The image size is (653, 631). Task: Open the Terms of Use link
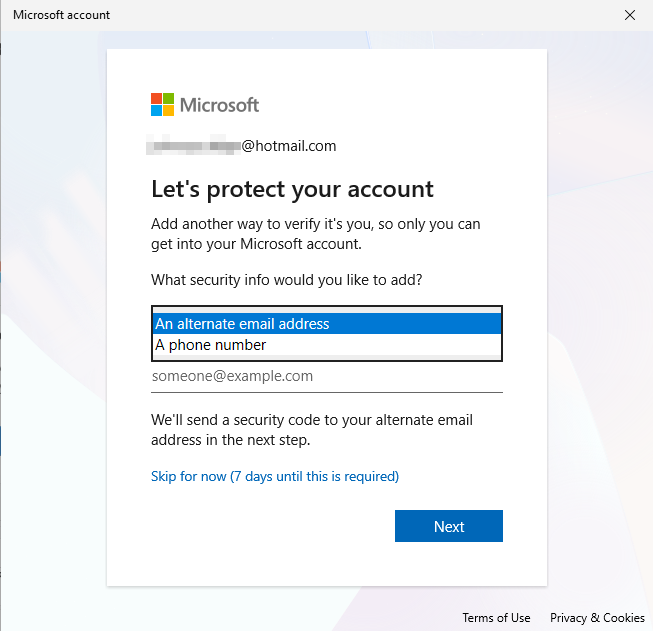click(496, 618)
